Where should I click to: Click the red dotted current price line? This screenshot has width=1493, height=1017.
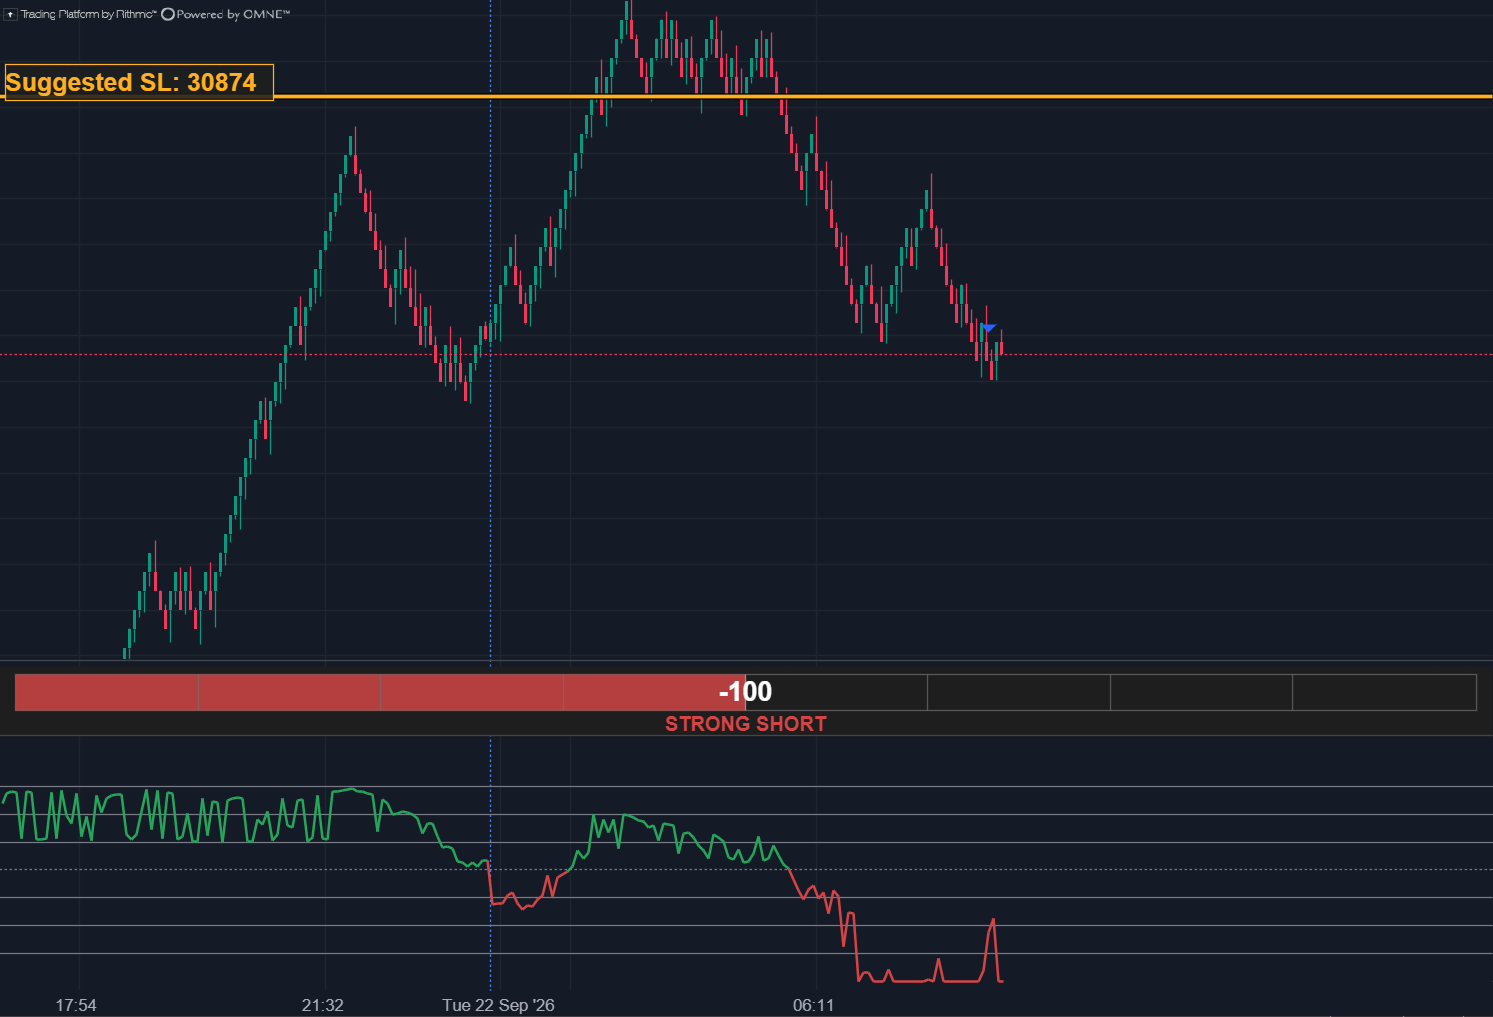[x=746, y=354]
